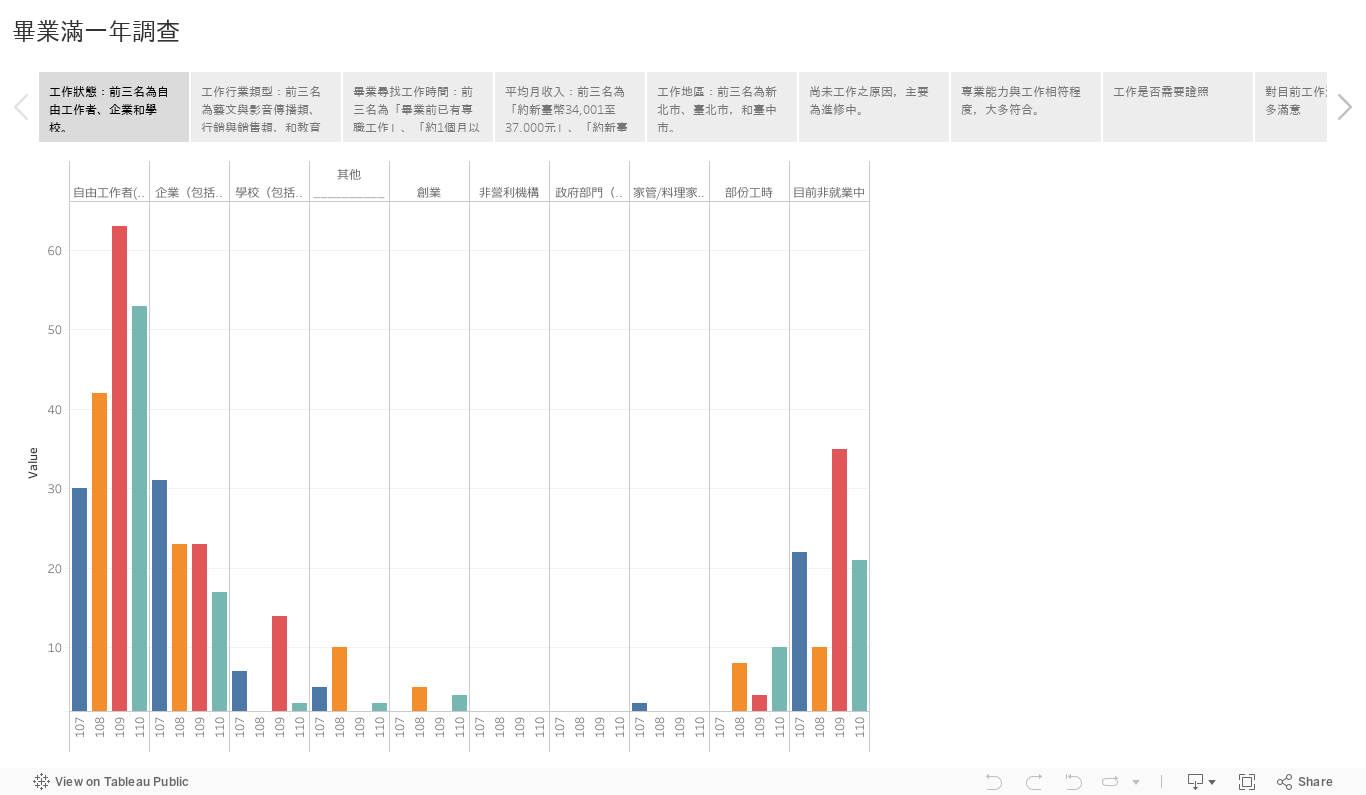Click teal 110 bar under 目前非就業中
Screen dimensions: 1366x795
tap(859, 635)
